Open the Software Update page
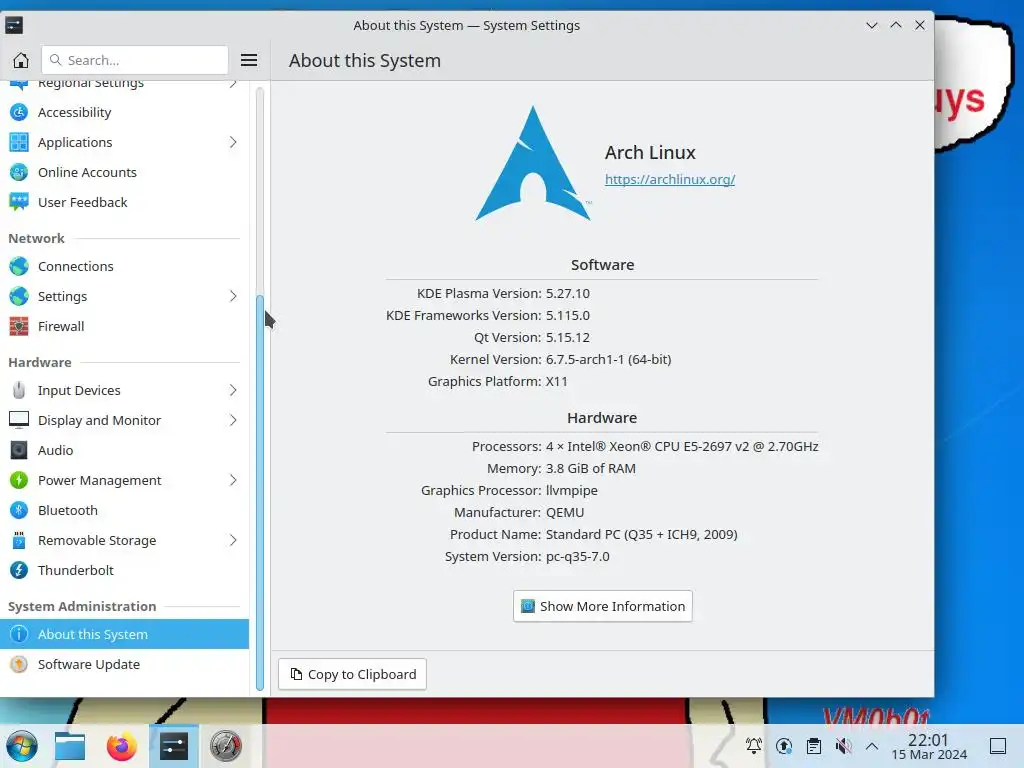1024x768 pixels. (125, 664)
